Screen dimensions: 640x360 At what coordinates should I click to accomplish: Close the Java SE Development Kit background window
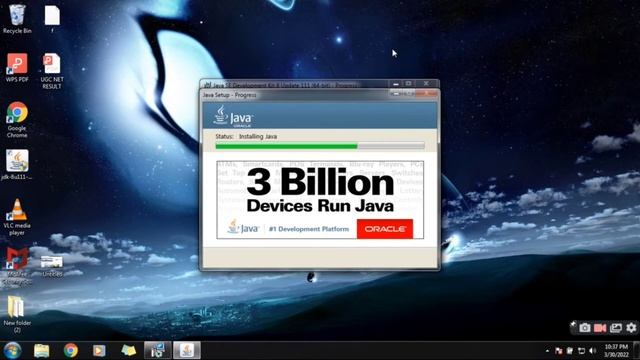tap(427, 83)
